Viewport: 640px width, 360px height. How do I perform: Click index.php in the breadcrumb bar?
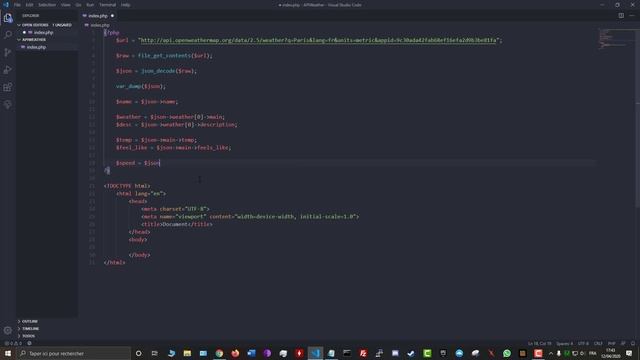[x=100, y=25]
